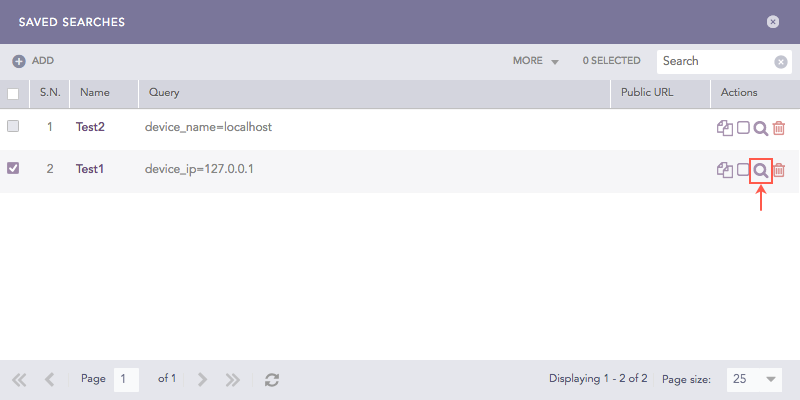The image size is (800, 400).
Task: Toggle the select-all header checkbox
Action: coord(13,94)
